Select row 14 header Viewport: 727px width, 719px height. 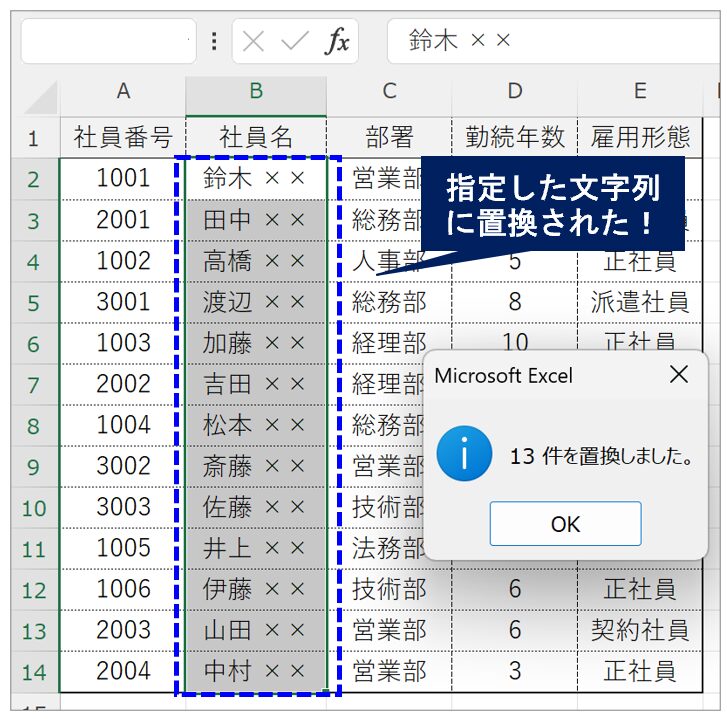[x=33, y=672]
